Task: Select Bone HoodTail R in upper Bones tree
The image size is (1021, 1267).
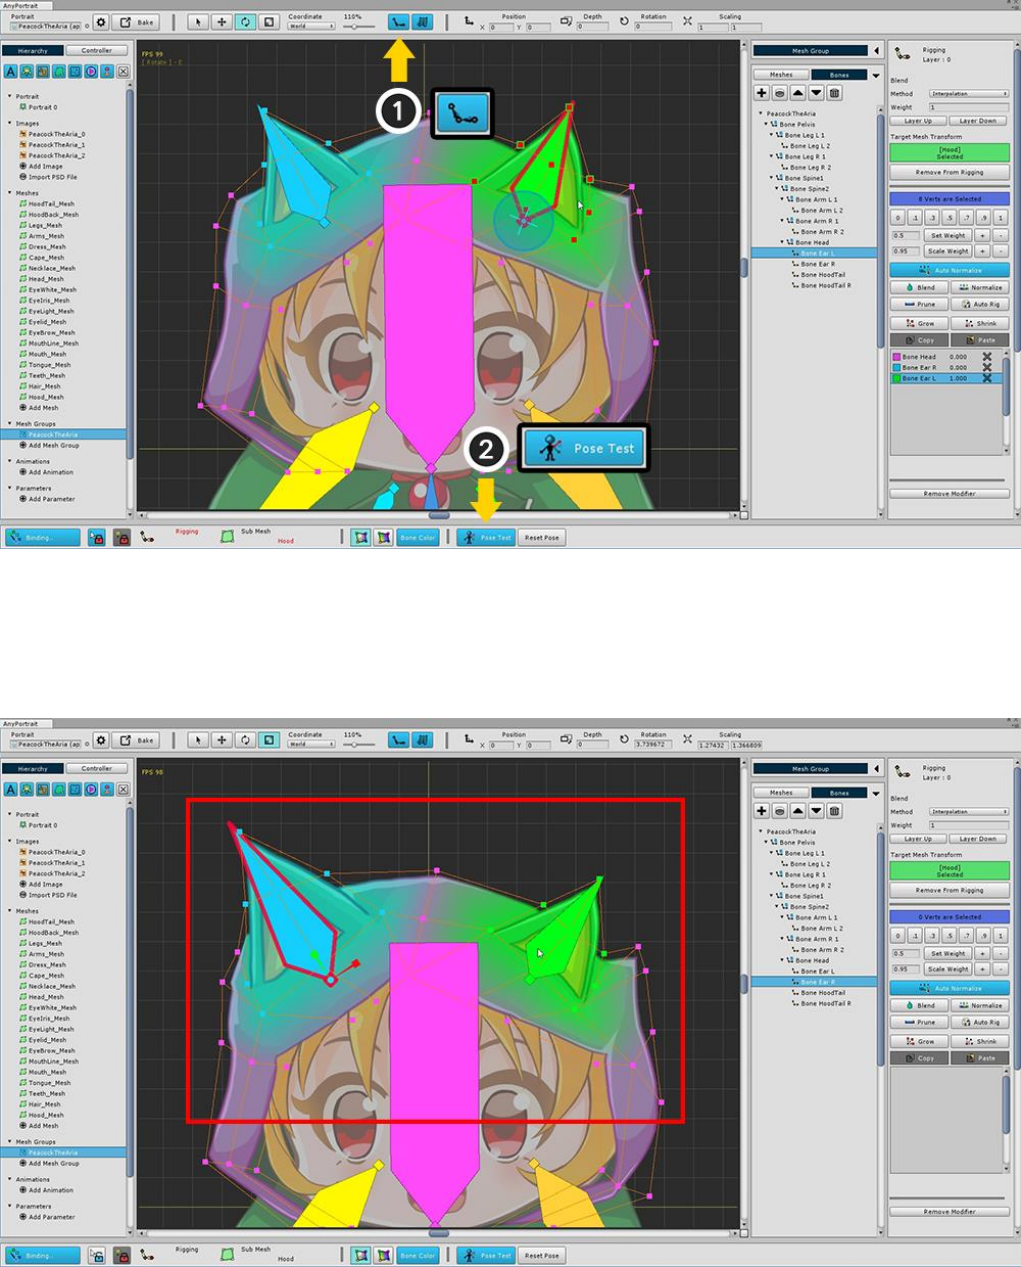Action: [x=825, y=286]
